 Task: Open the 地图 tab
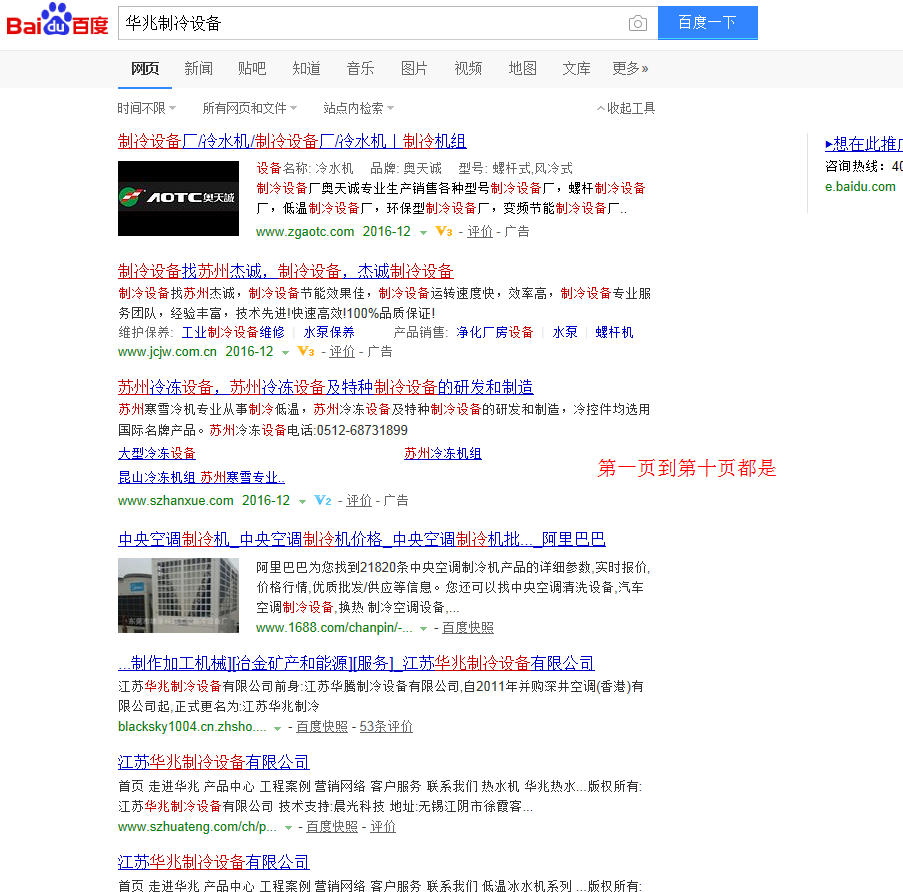point(522,69)
